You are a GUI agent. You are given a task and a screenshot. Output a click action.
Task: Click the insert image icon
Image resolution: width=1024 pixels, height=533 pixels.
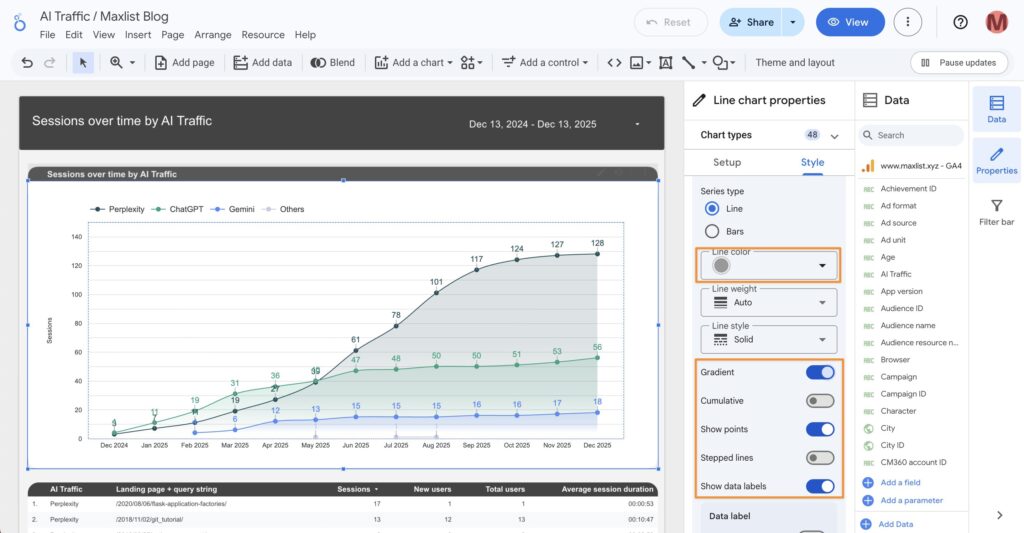tap(637, 63)
